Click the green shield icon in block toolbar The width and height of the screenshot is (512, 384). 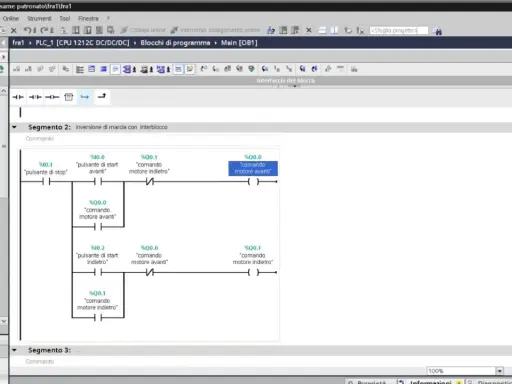coord(251,69)
